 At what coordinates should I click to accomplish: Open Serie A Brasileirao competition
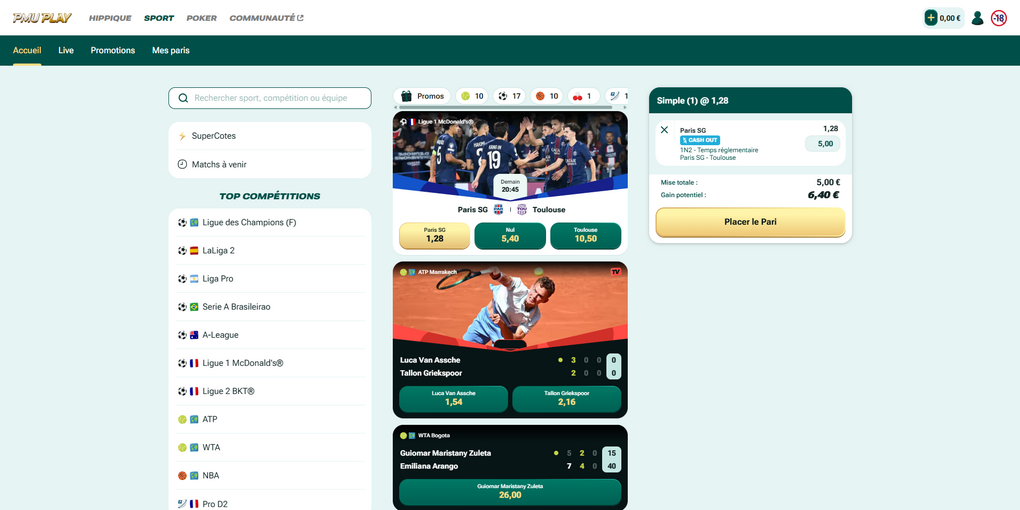tap(270, 307)
